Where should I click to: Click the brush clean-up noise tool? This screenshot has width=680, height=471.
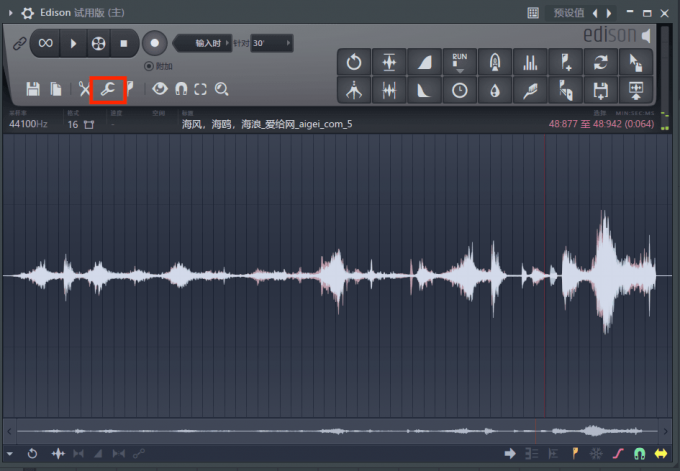[529, 90]
